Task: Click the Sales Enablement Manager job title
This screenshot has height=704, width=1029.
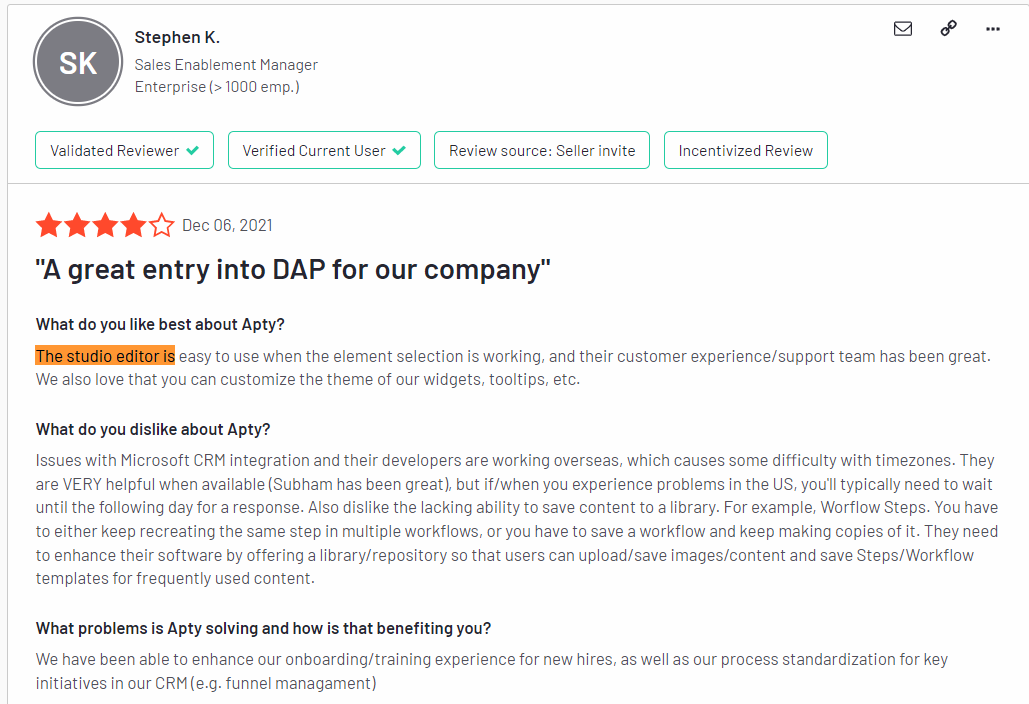Action: point(226,64)
